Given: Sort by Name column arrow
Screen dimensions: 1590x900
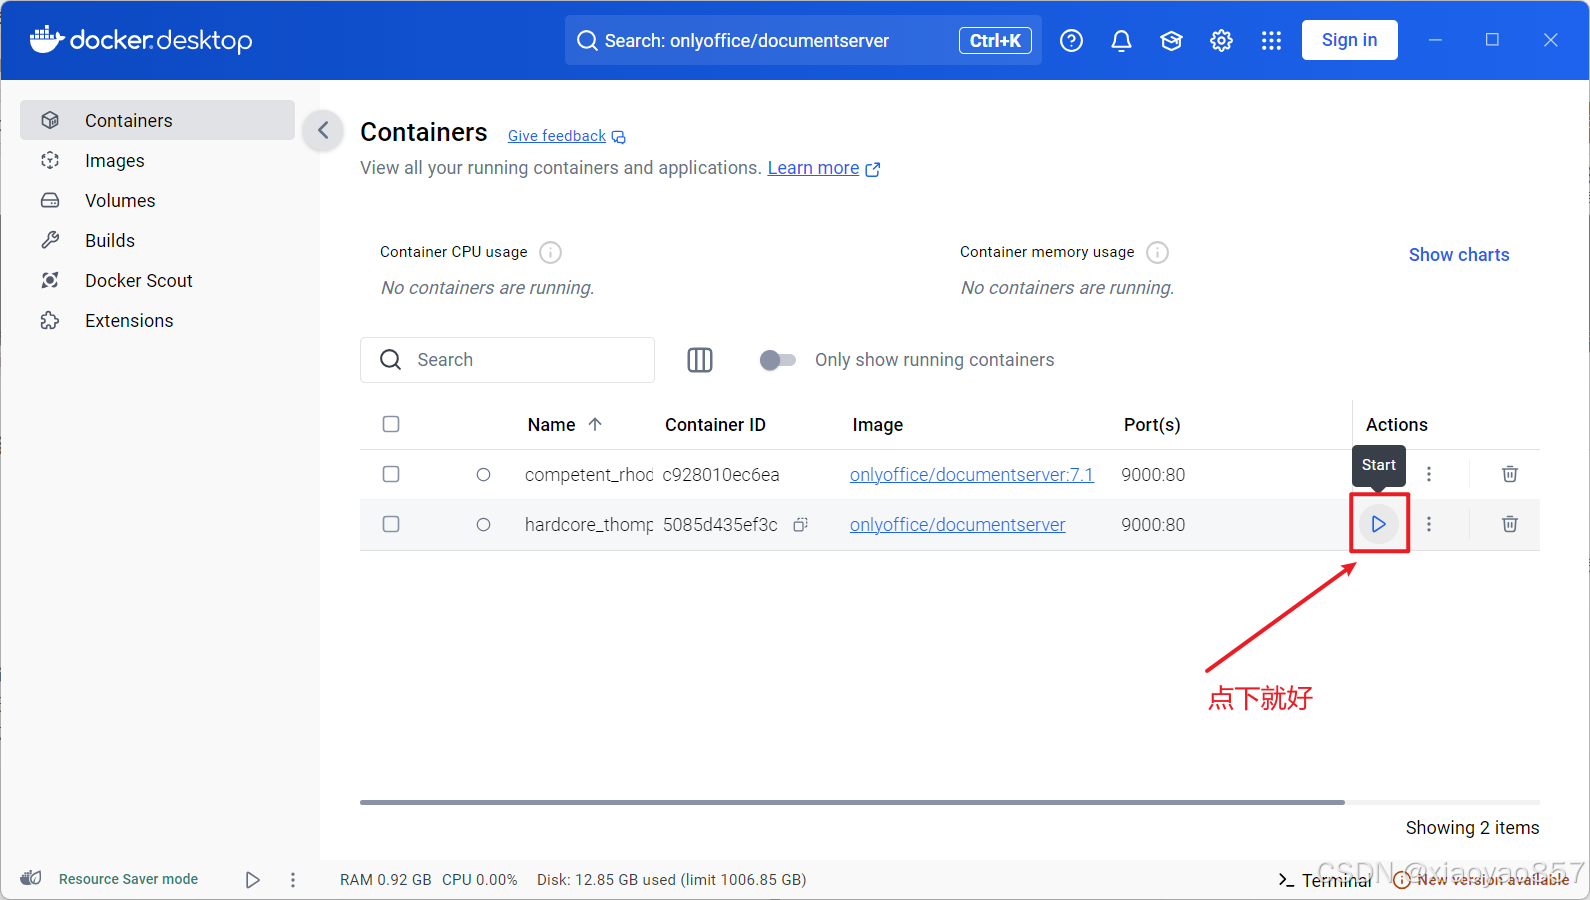Looking at the screenshot, I should click(595, 425).
